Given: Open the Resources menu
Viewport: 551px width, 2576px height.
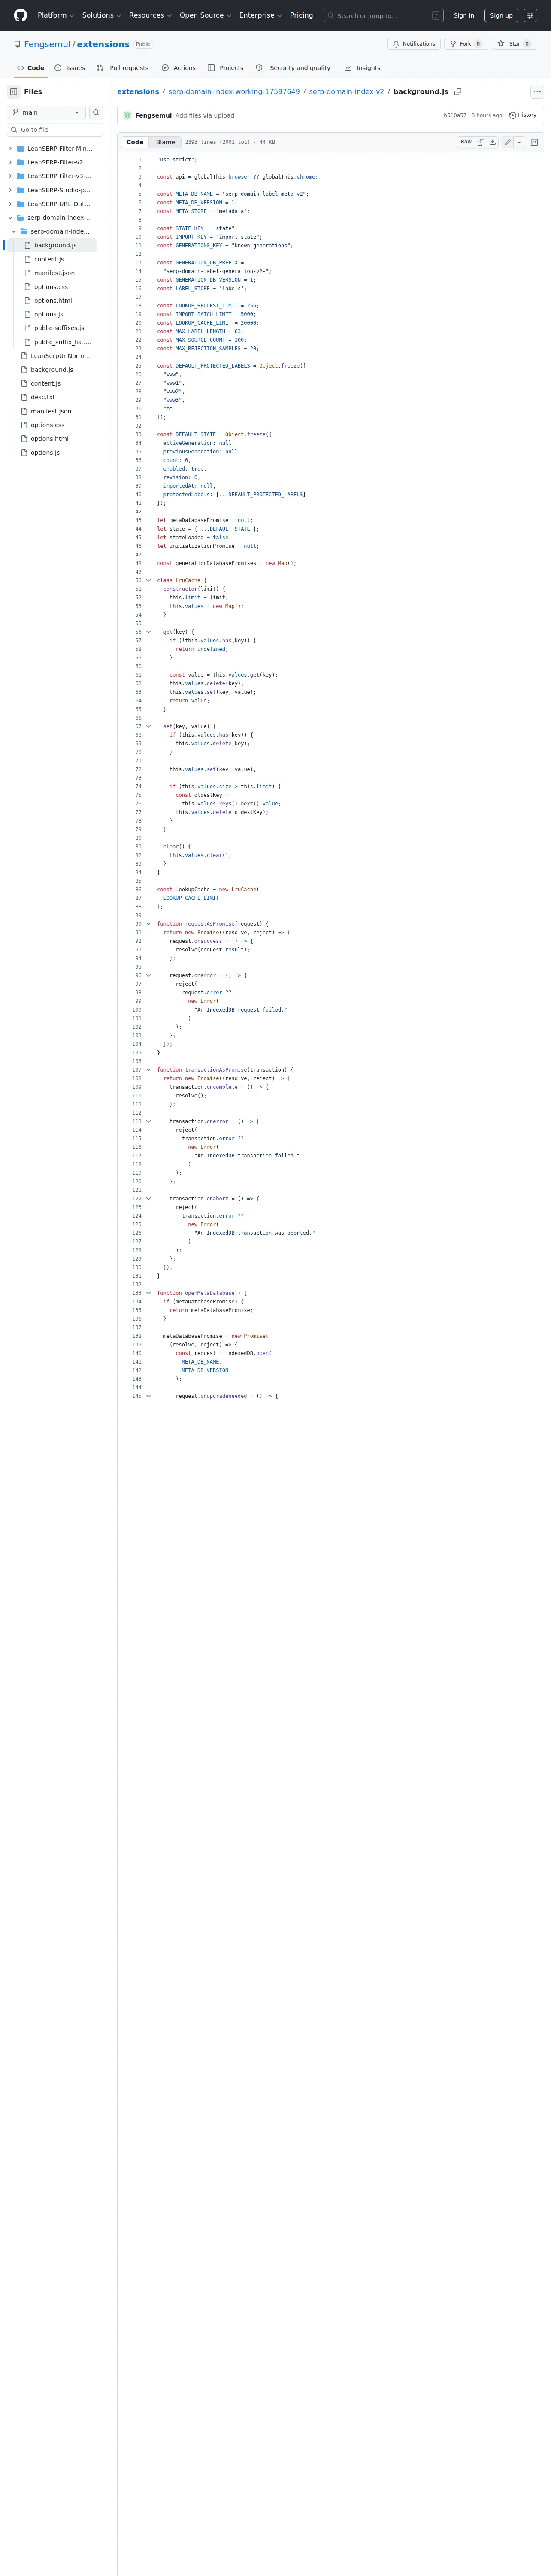Looking at the screenshot, I should 150,15.
